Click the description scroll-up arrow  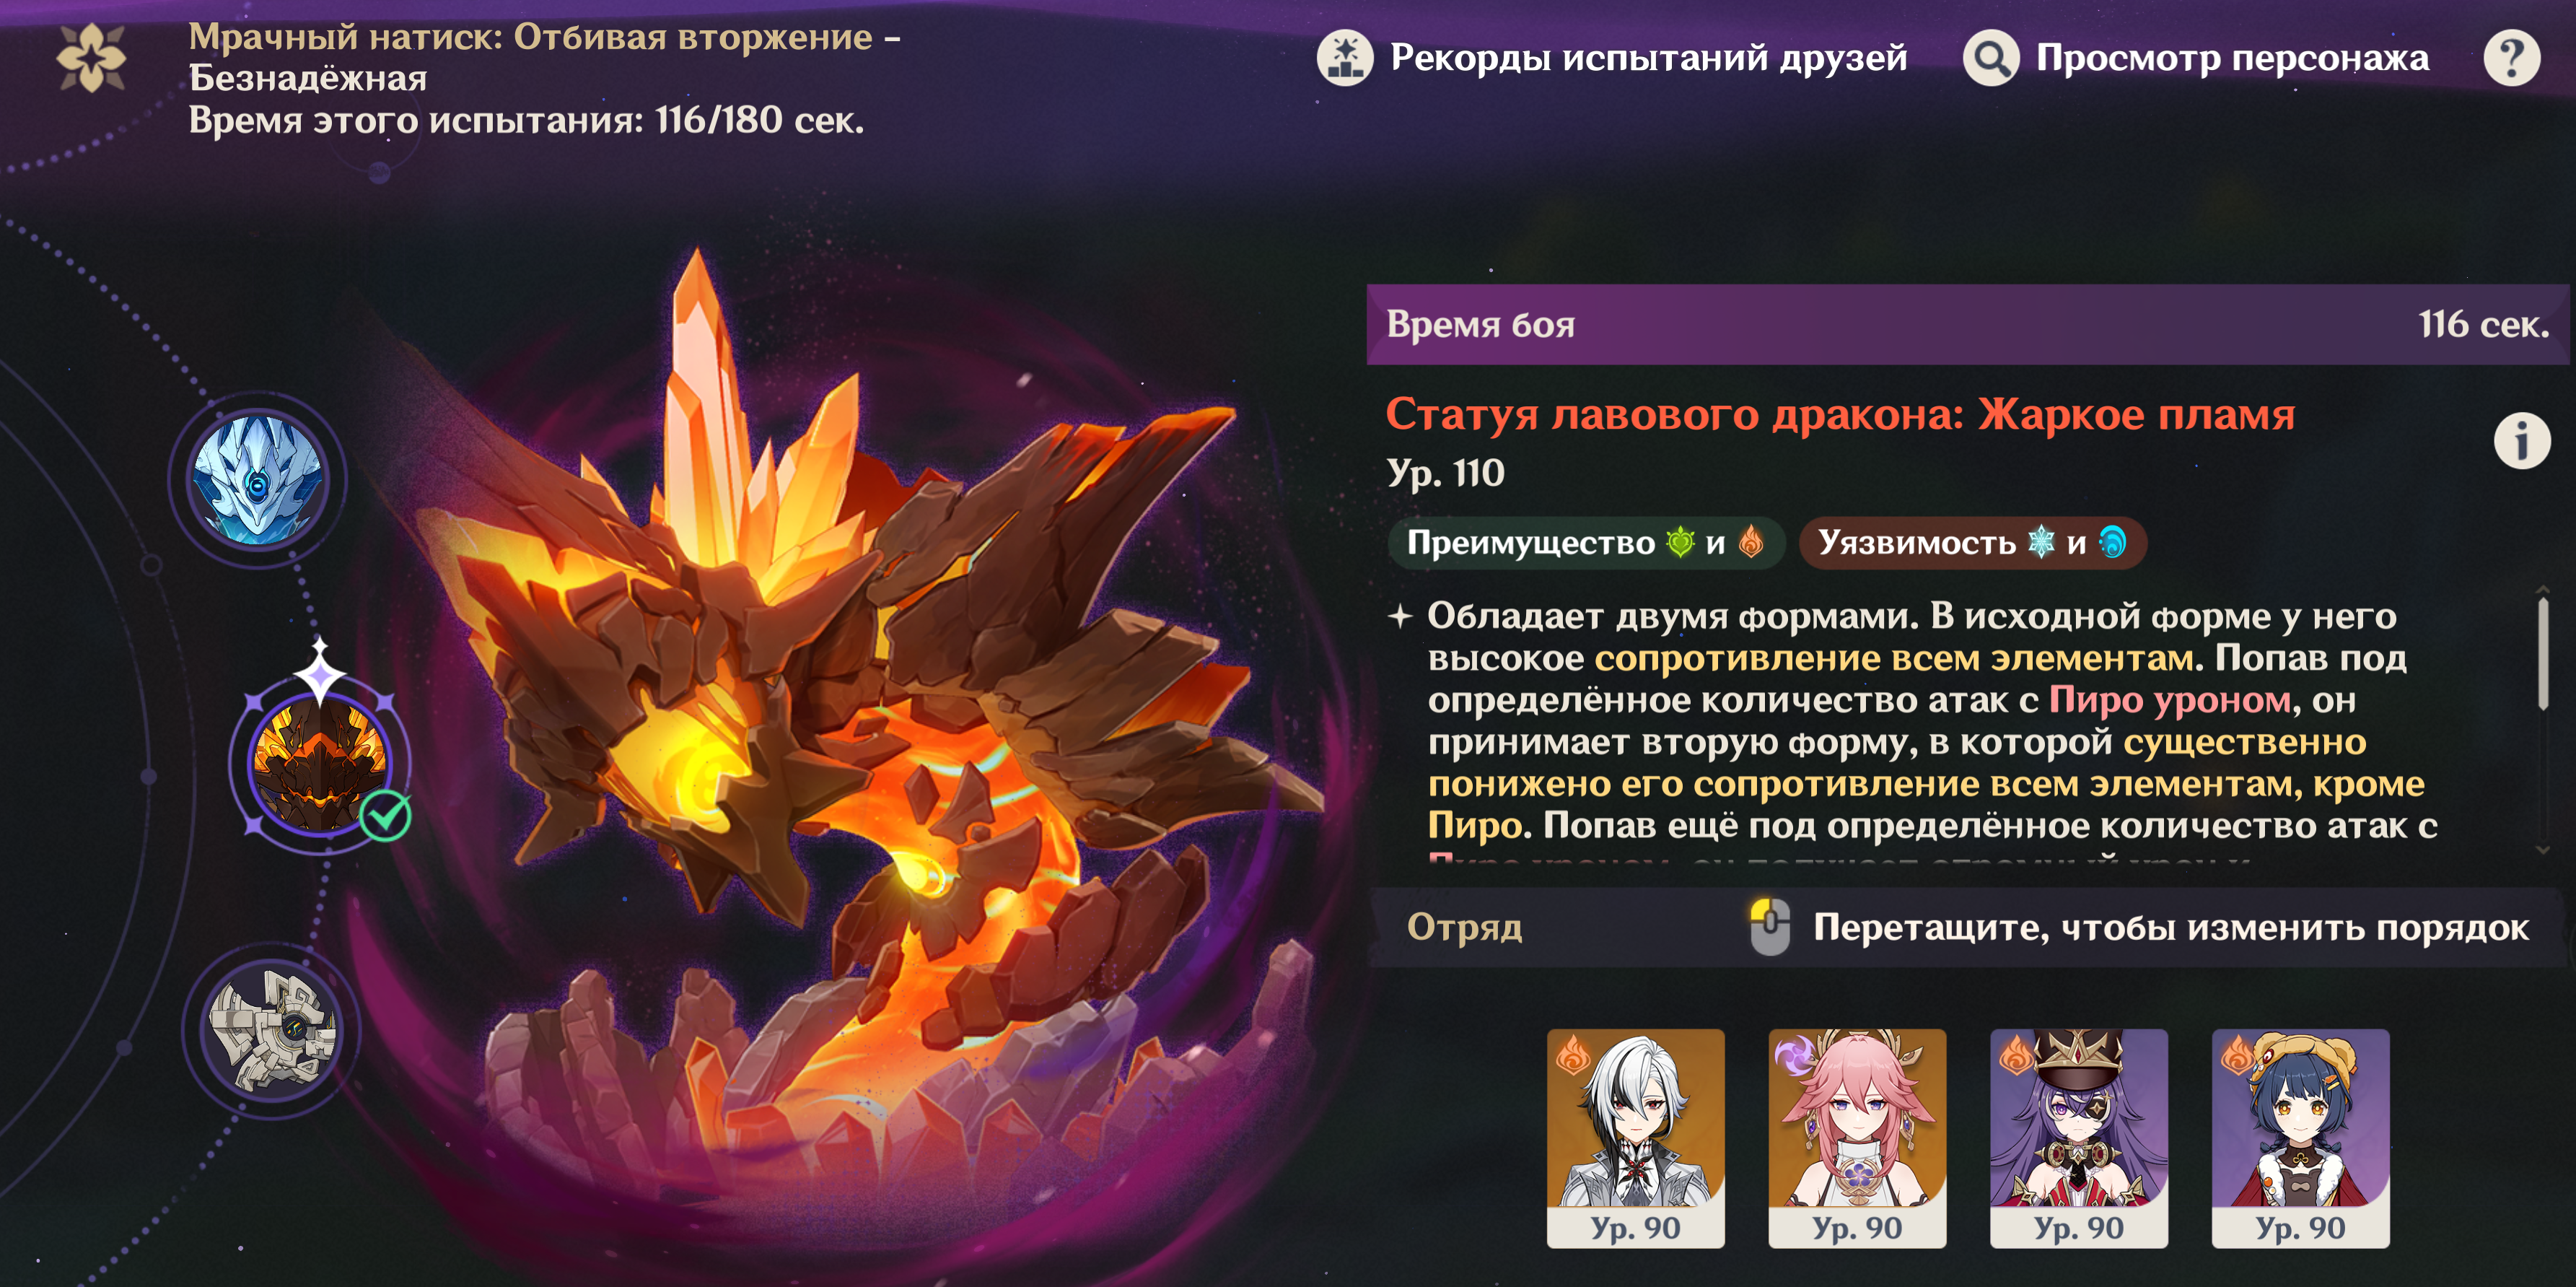point(2542,592)
